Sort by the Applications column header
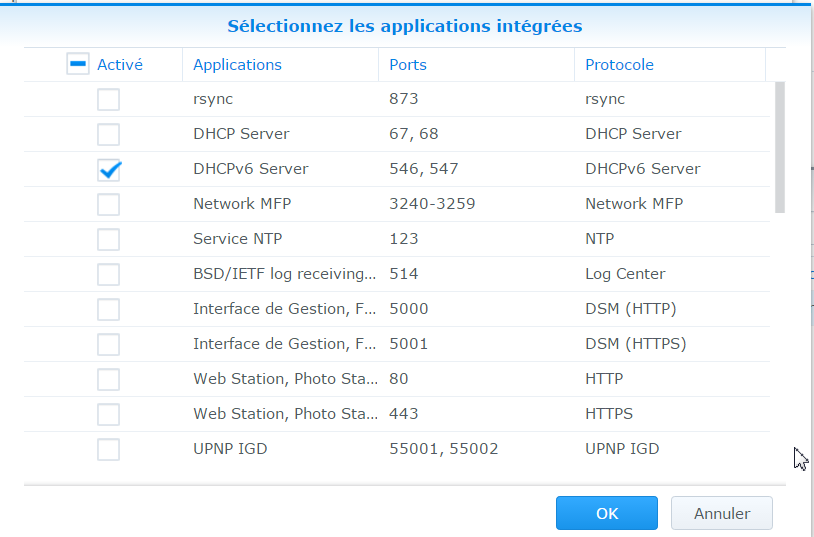Viewport: 814px width, 537px height. pos(237,64)
